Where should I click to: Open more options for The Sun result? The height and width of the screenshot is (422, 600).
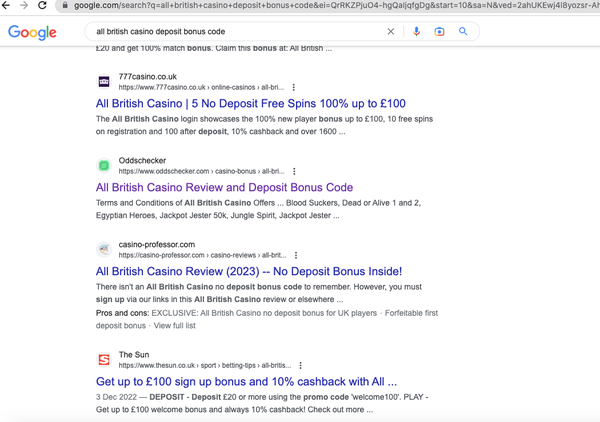301,366
